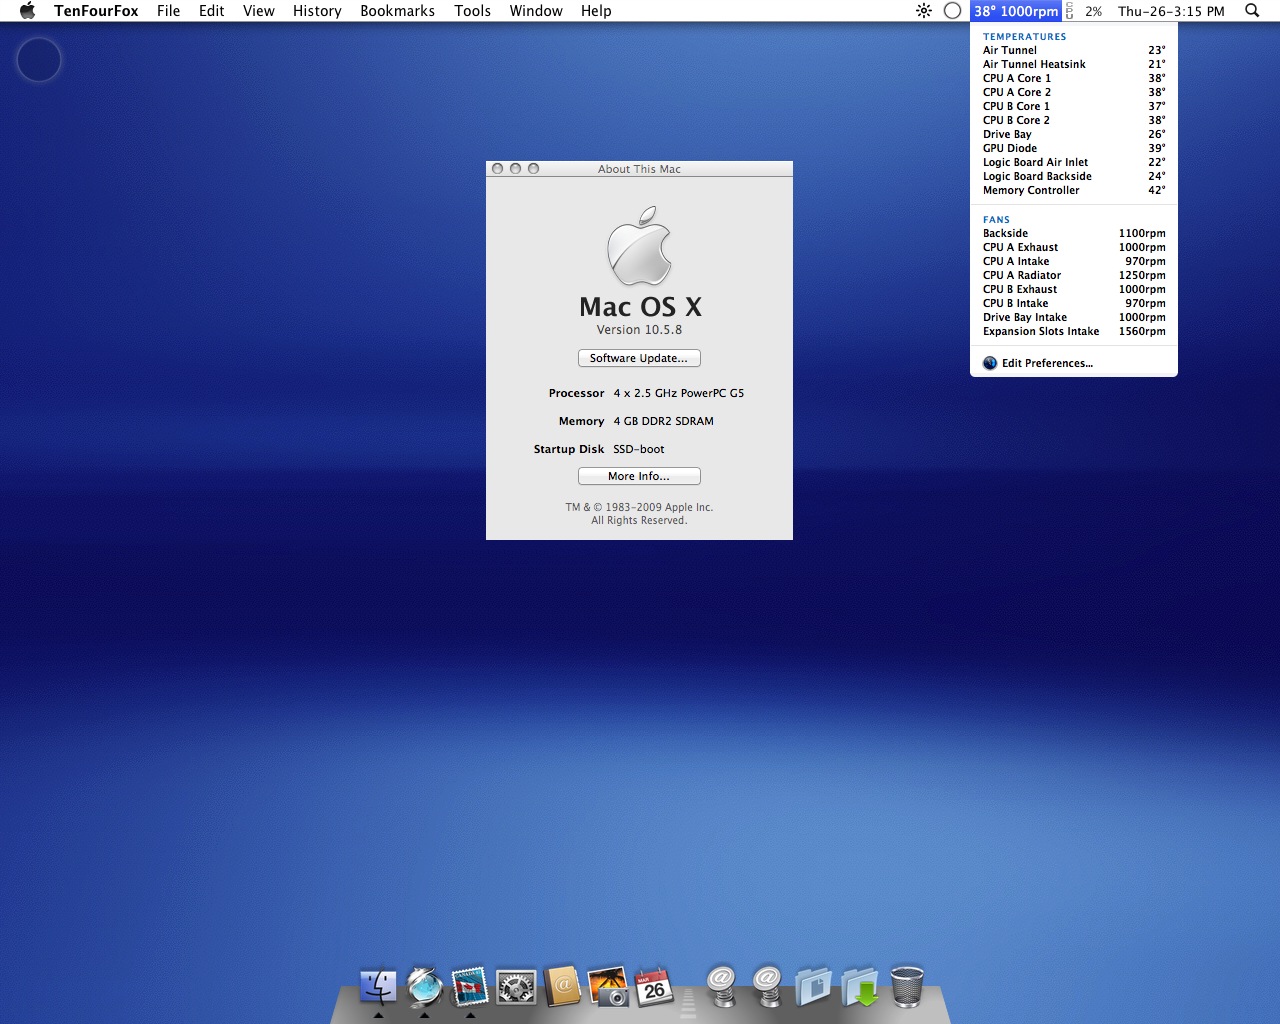1280x1024 pixels.
Task: Click the Software Update... button
Action: tap(639, 358)
